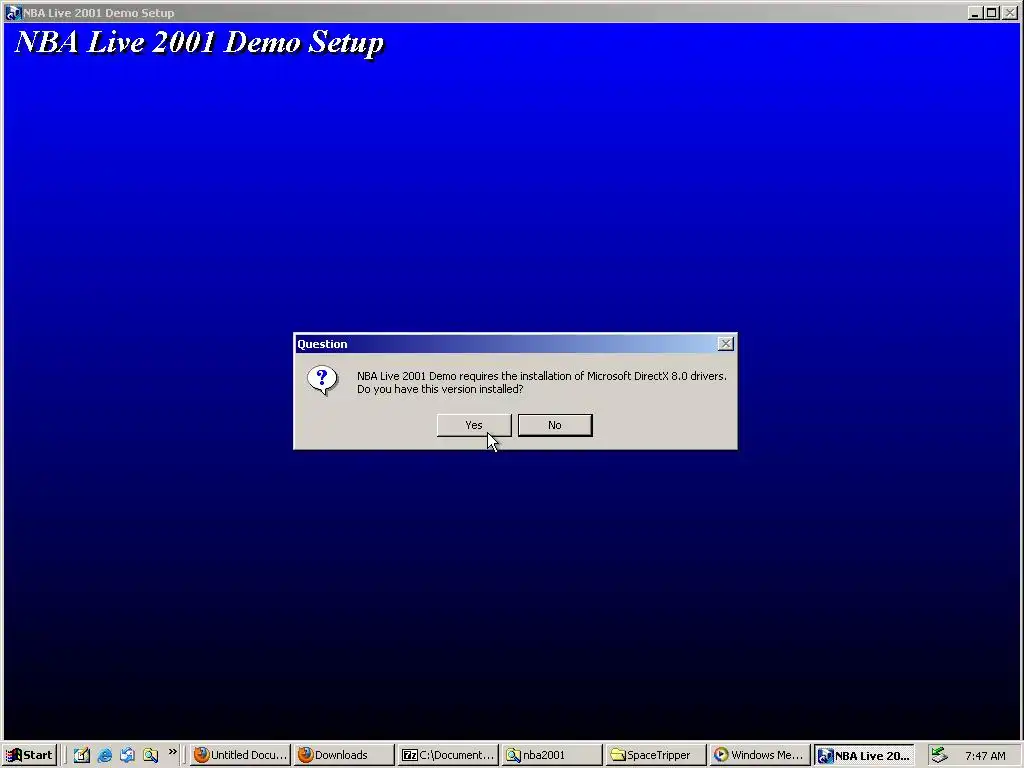Close the Question dialog with X
The image size is (1024, 768).
726,344
